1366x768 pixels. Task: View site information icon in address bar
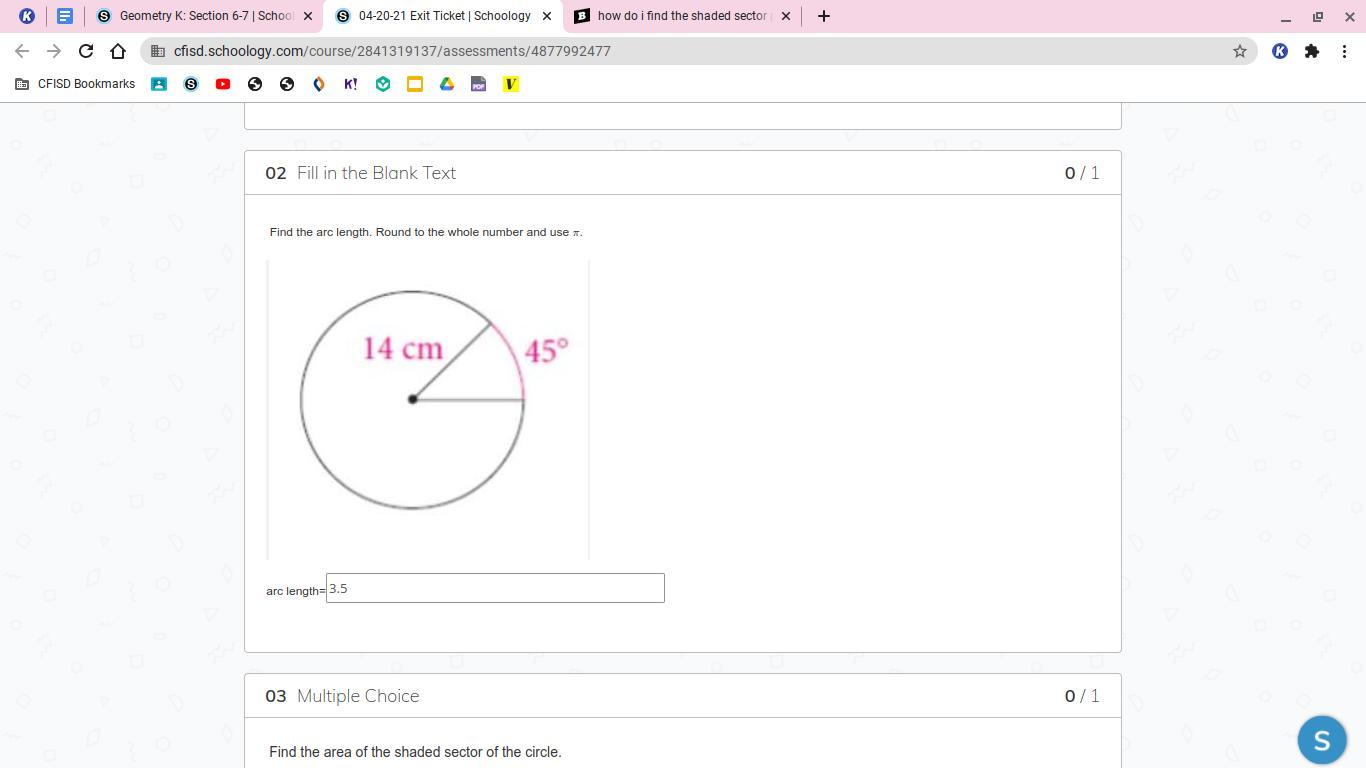[x=158, y=51]
